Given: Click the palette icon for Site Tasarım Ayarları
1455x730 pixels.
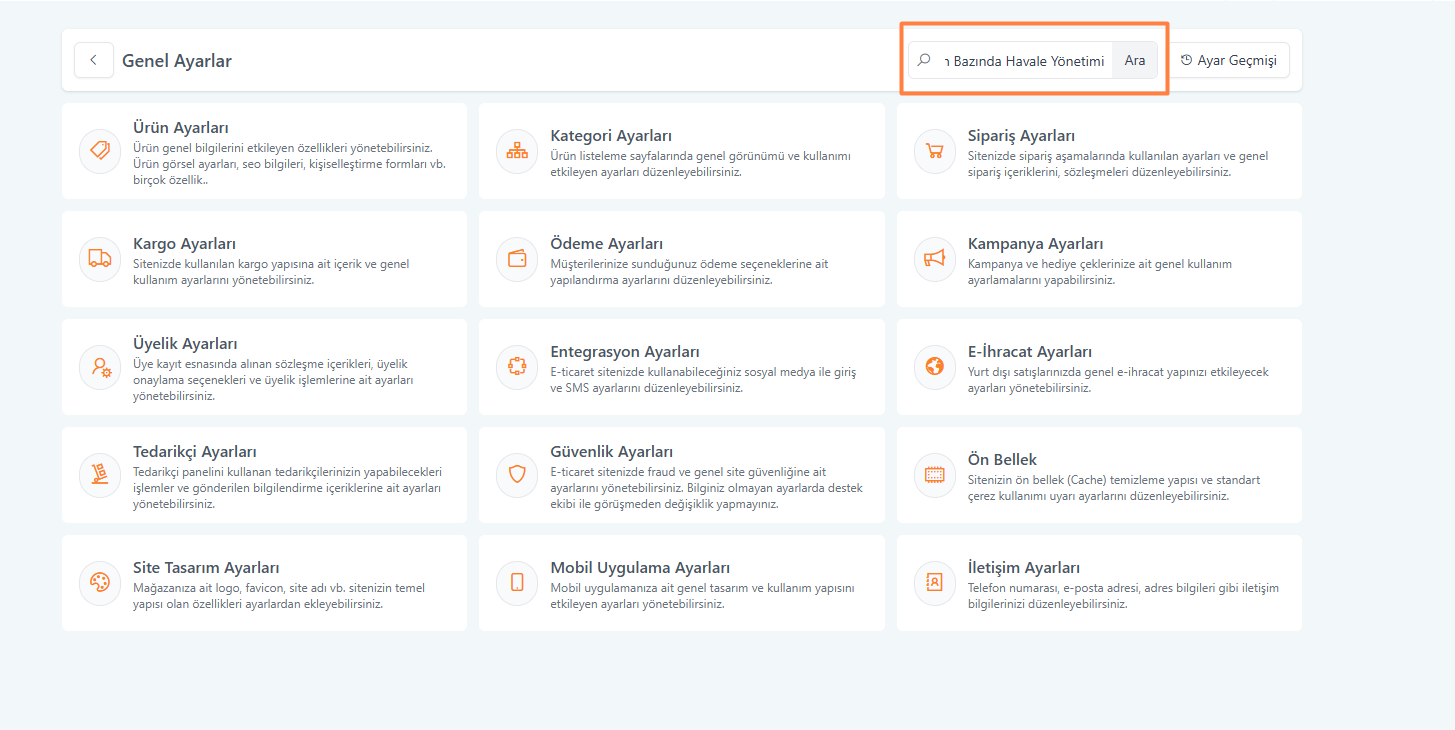Looking at the screenshot, I should pyautogui.click(x=99, y=583).
